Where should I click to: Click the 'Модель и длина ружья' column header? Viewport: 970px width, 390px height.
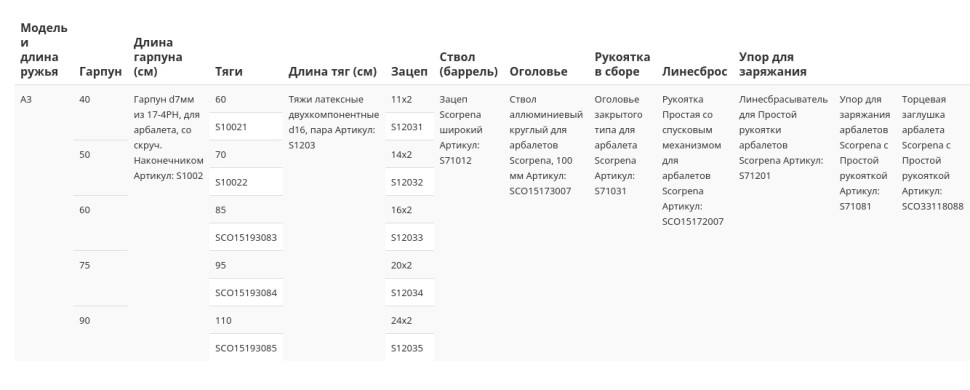pyautogui.click(x=44, y=50)
